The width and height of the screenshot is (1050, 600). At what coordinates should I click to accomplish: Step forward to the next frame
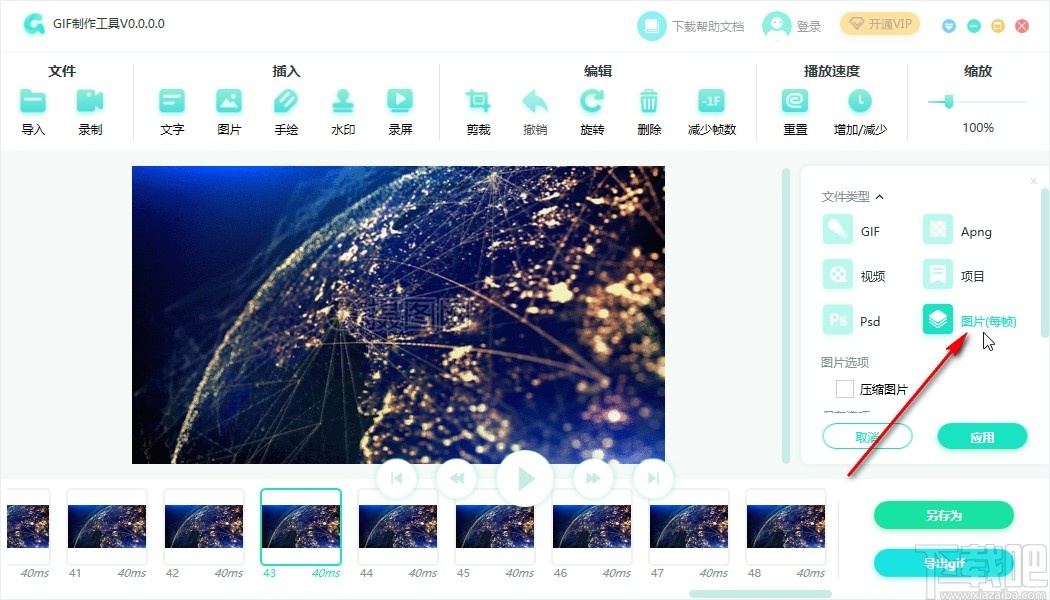pos(593,477)
